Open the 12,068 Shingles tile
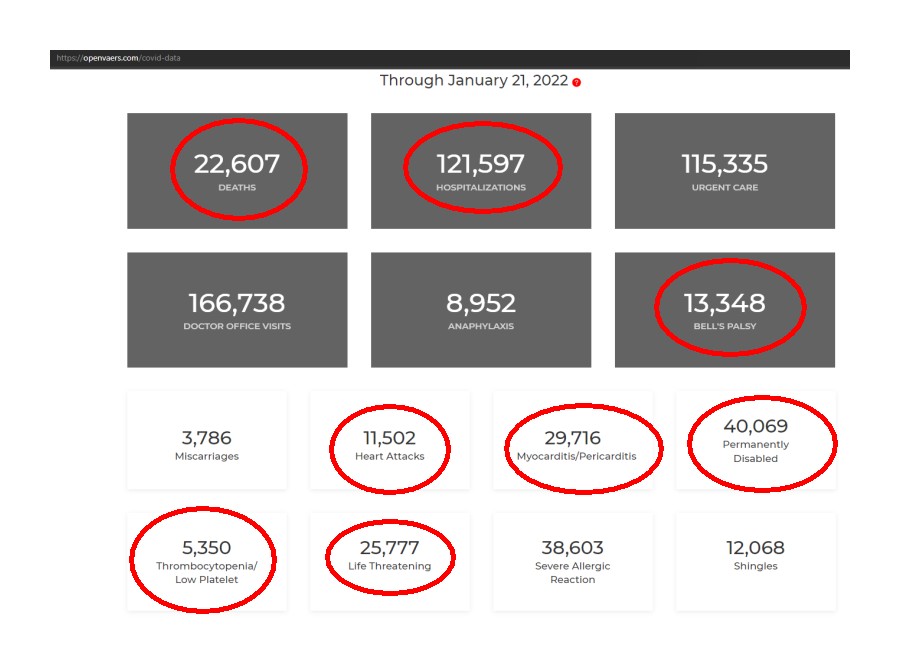 tap(755, 562)
